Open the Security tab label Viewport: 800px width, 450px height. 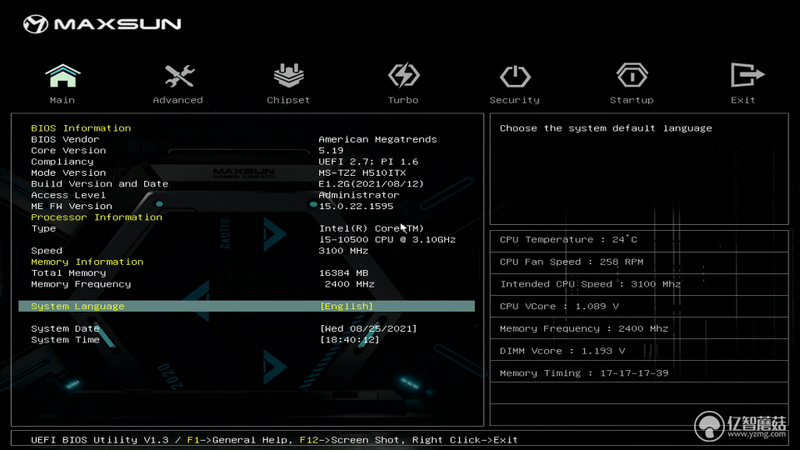coord(515,100)
